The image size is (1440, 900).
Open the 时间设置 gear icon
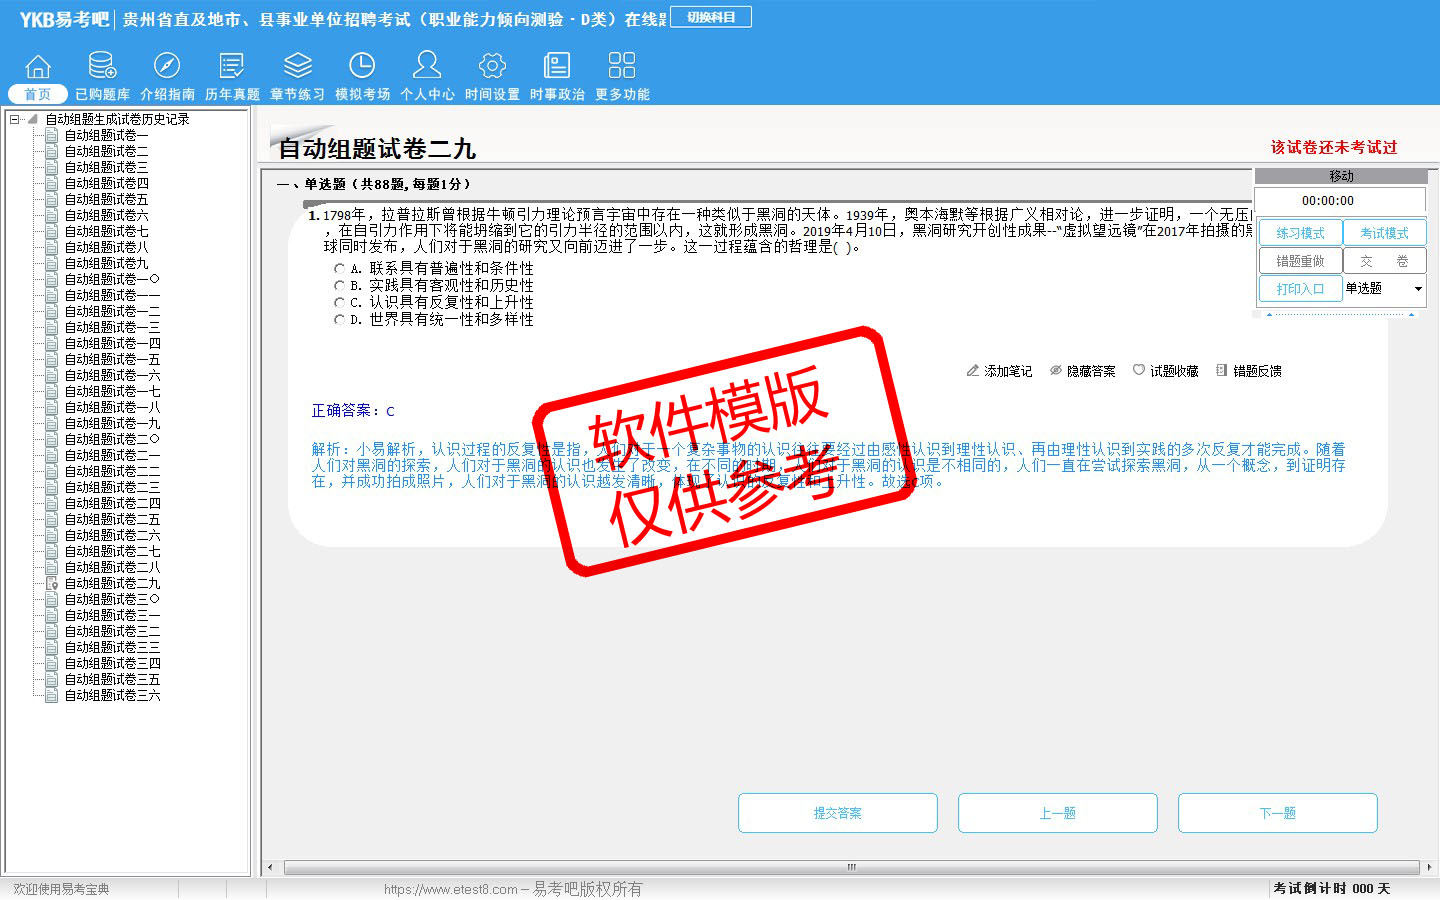[492, 67]
